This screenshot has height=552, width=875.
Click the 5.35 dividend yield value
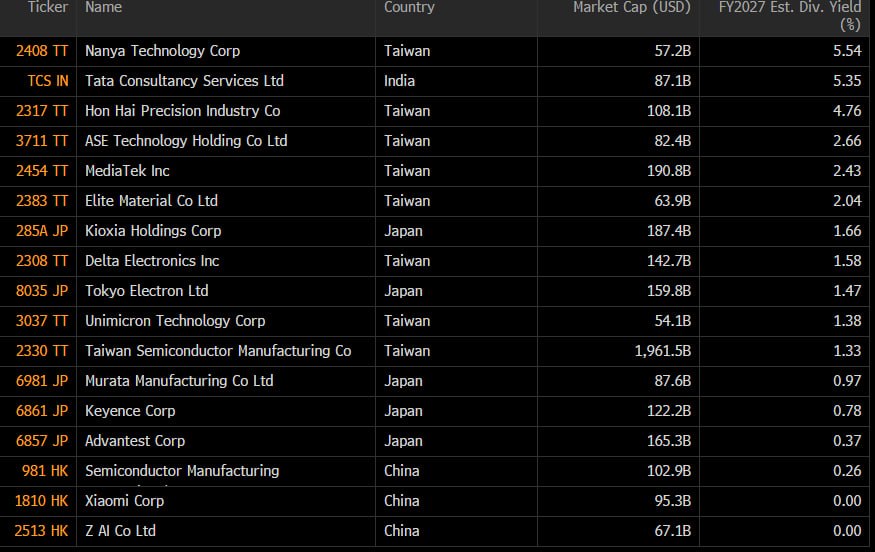[x=847, y=81]
